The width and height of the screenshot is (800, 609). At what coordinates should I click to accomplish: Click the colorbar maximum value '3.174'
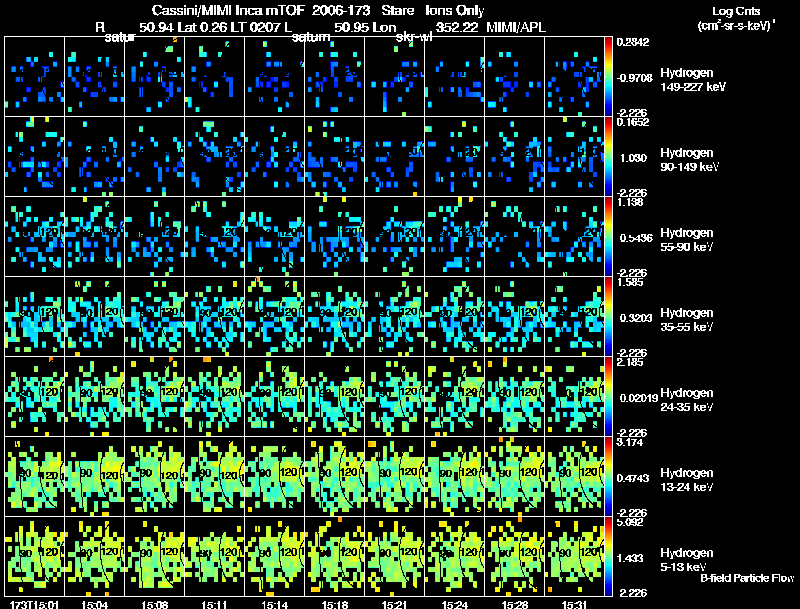630,442
